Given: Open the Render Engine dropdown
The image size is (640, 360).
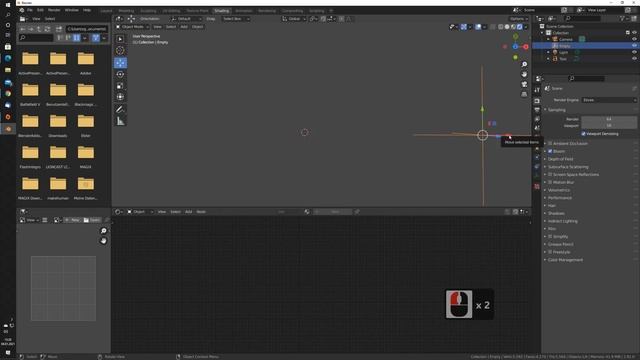Looking at the screenshot, I should tap(609, 100).
